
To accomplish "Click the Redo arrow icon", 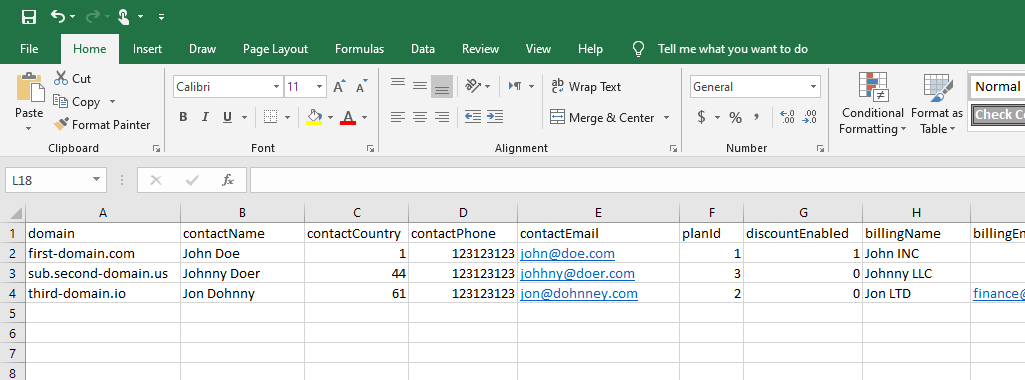I will coord(93,16).
